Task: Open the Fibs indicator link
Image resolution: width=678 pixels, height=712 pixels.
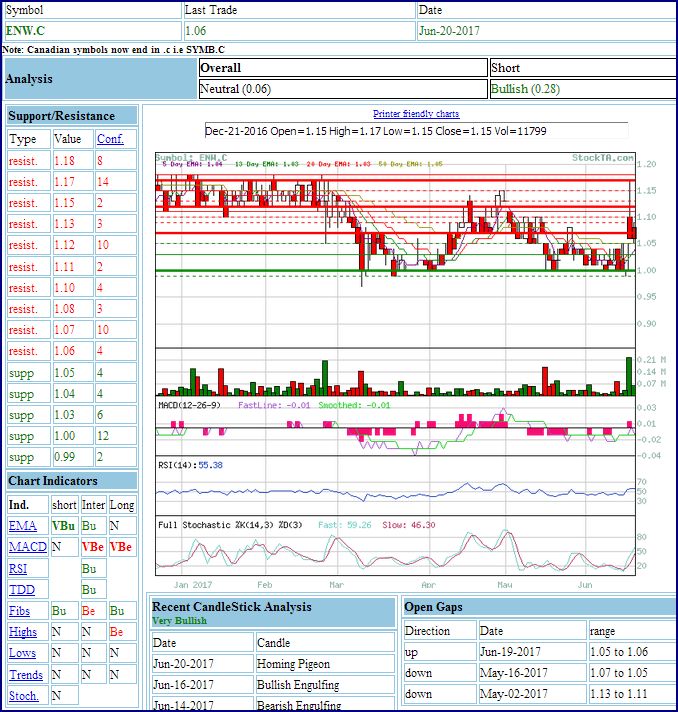Action: [20, 611]
